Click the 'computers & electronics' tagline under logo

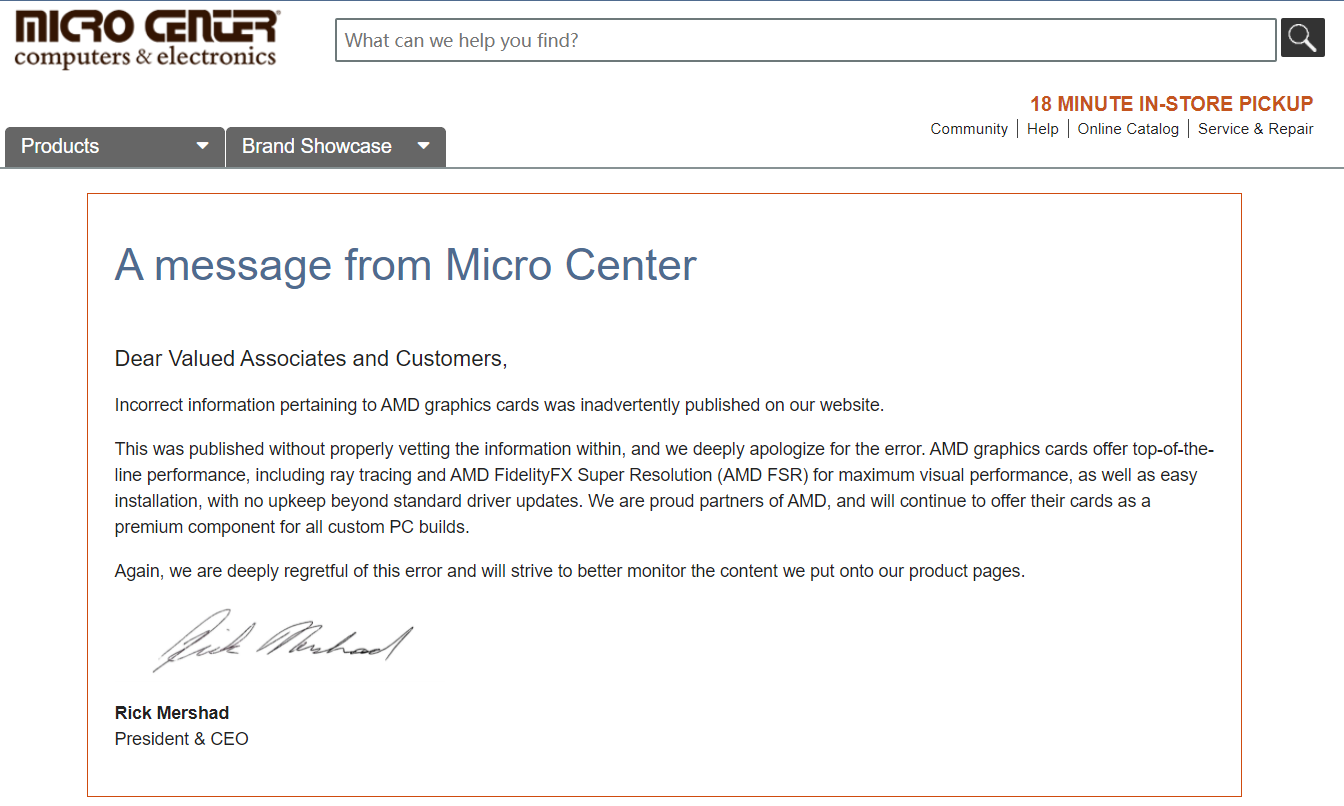pos(144,57)
